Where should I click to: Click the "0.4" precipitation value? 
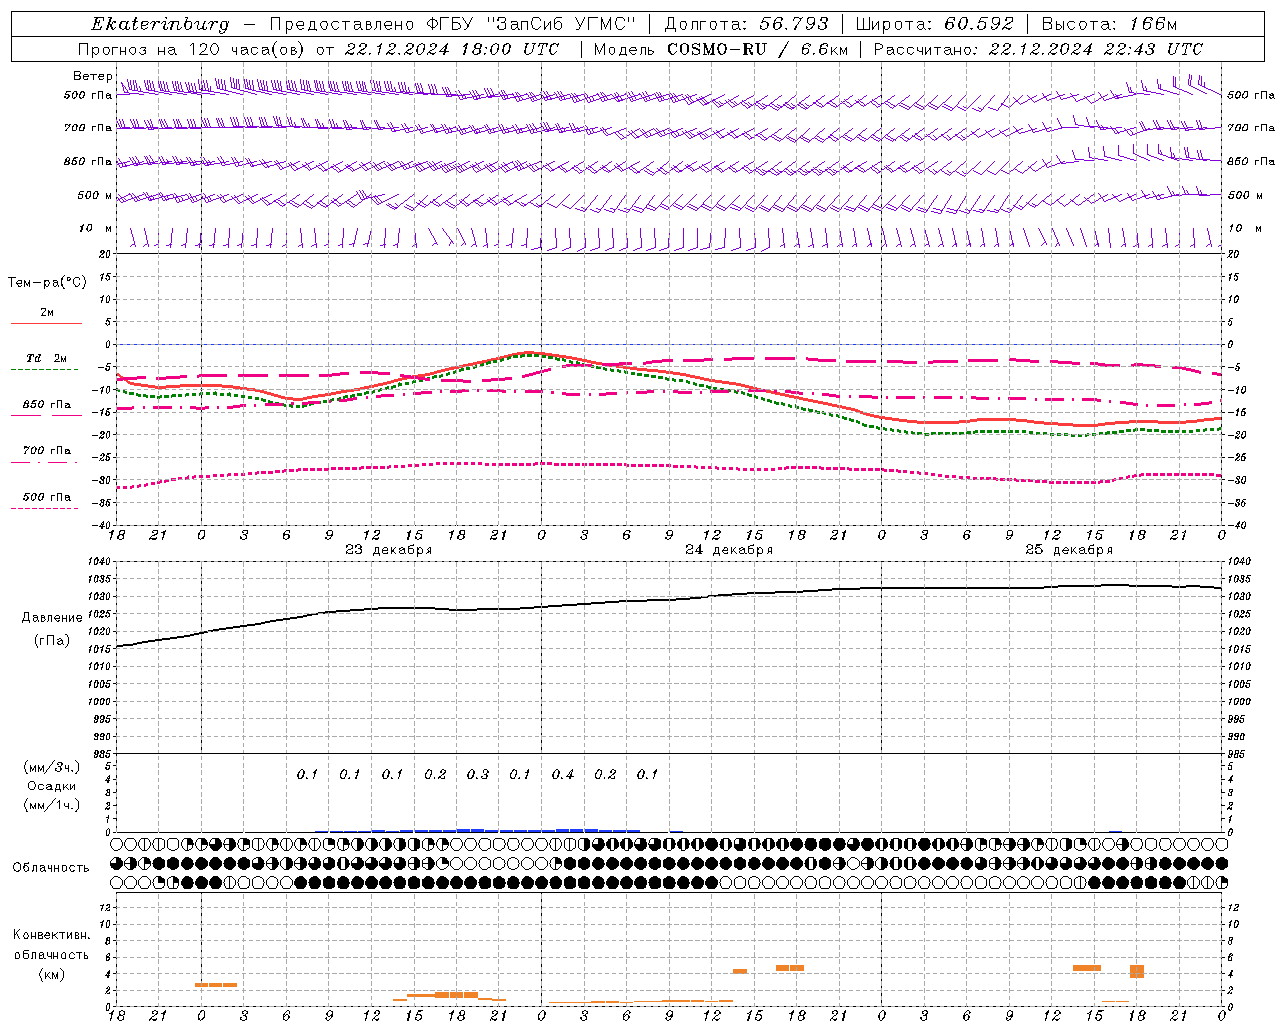click(563, 774)
